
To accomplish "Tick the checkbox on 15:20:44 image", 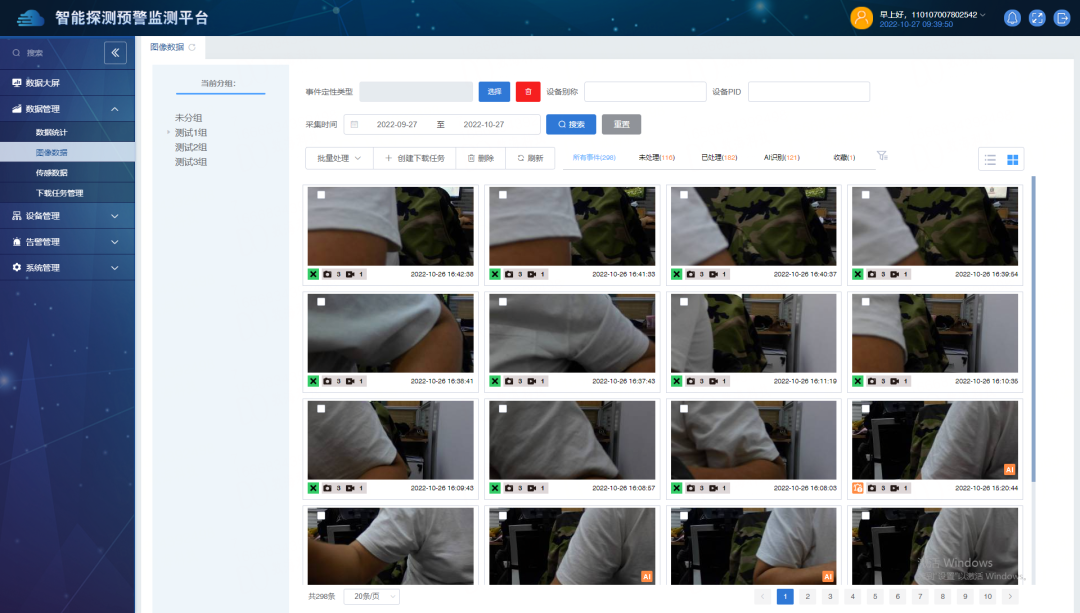I will pos(866,409).
